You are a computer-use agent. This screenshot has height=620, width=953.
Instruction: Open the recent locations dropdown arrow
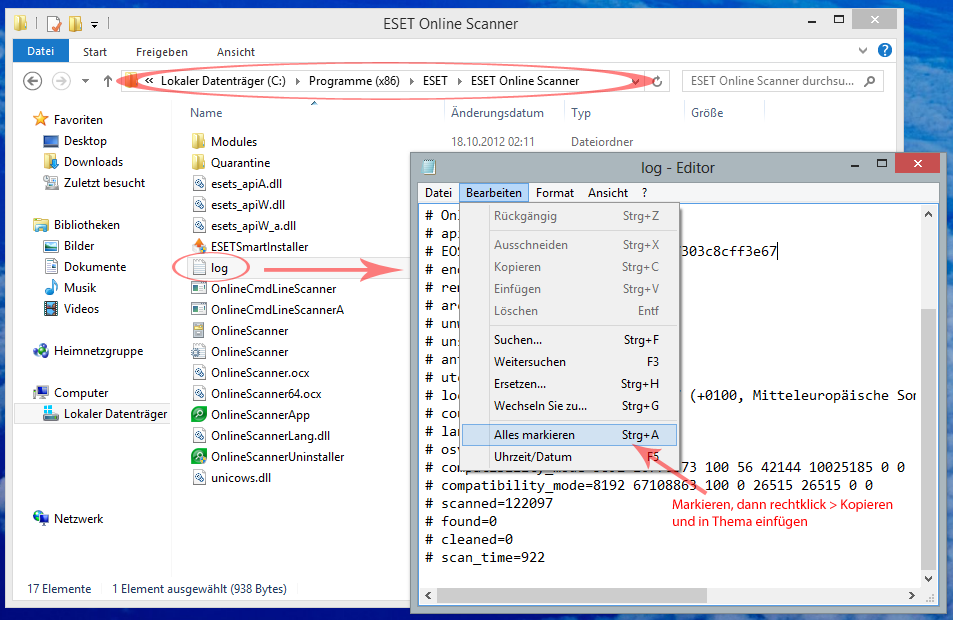coord(85,81)
